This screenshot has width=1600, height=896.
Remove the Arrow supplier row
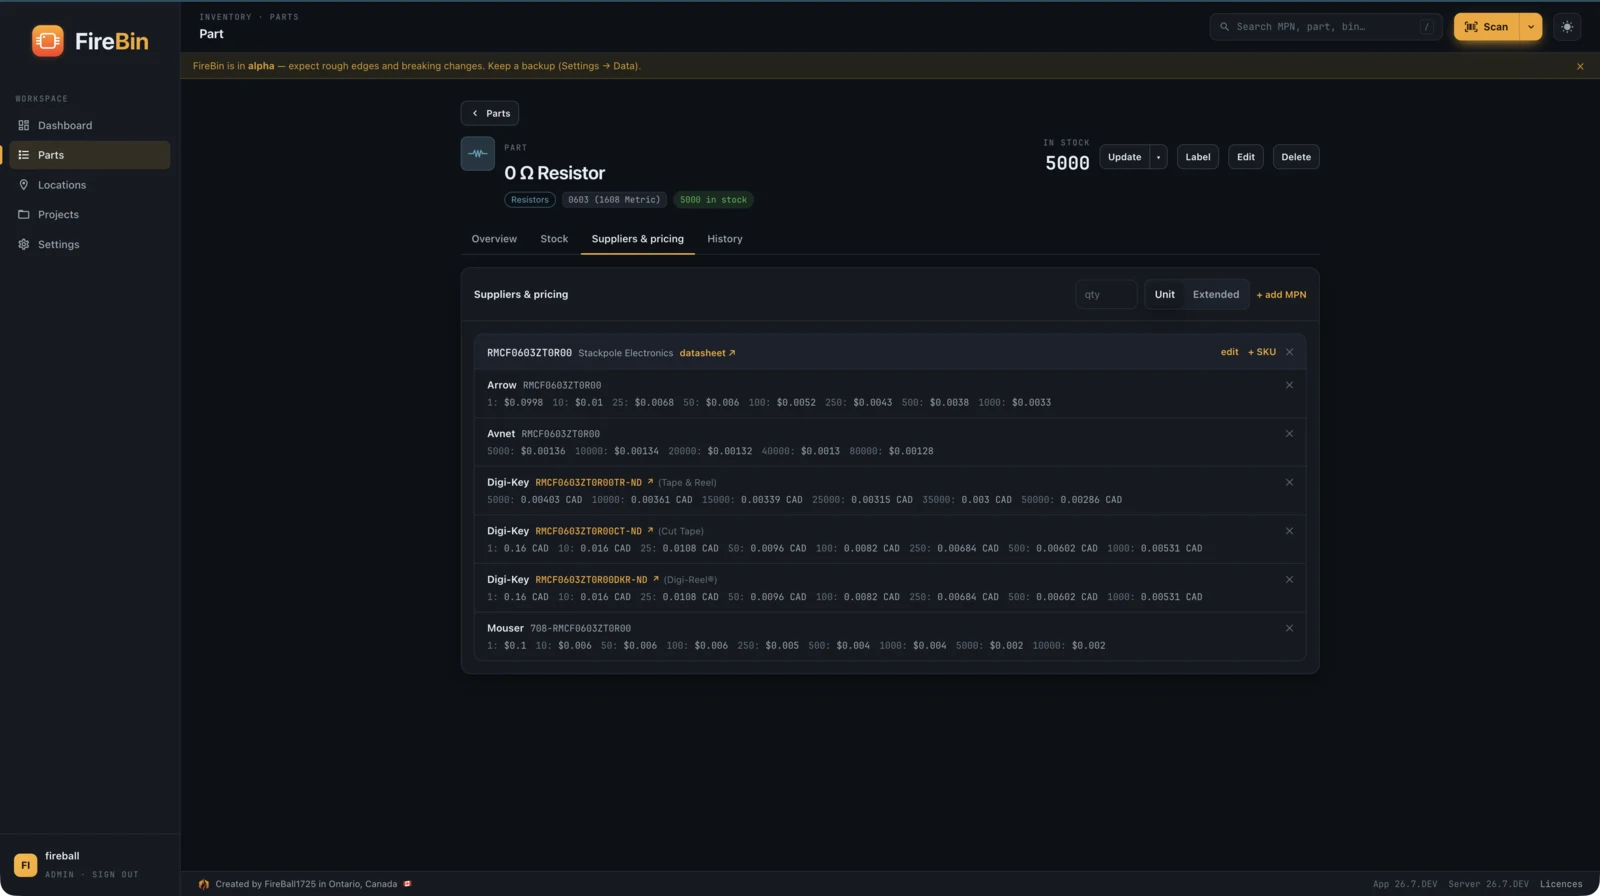click(x=1289, y=385)
